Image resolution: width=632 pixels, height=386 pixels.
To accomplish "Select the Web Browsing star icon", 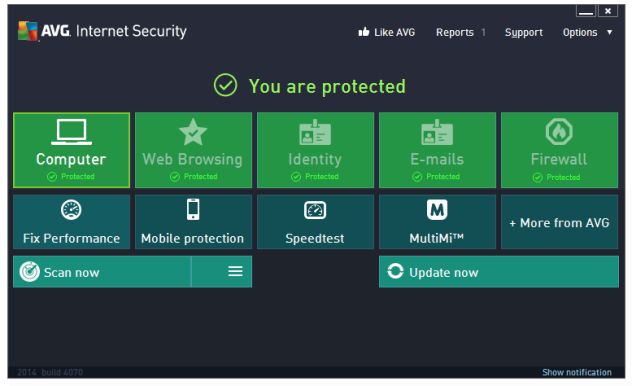I will (193, 132).
